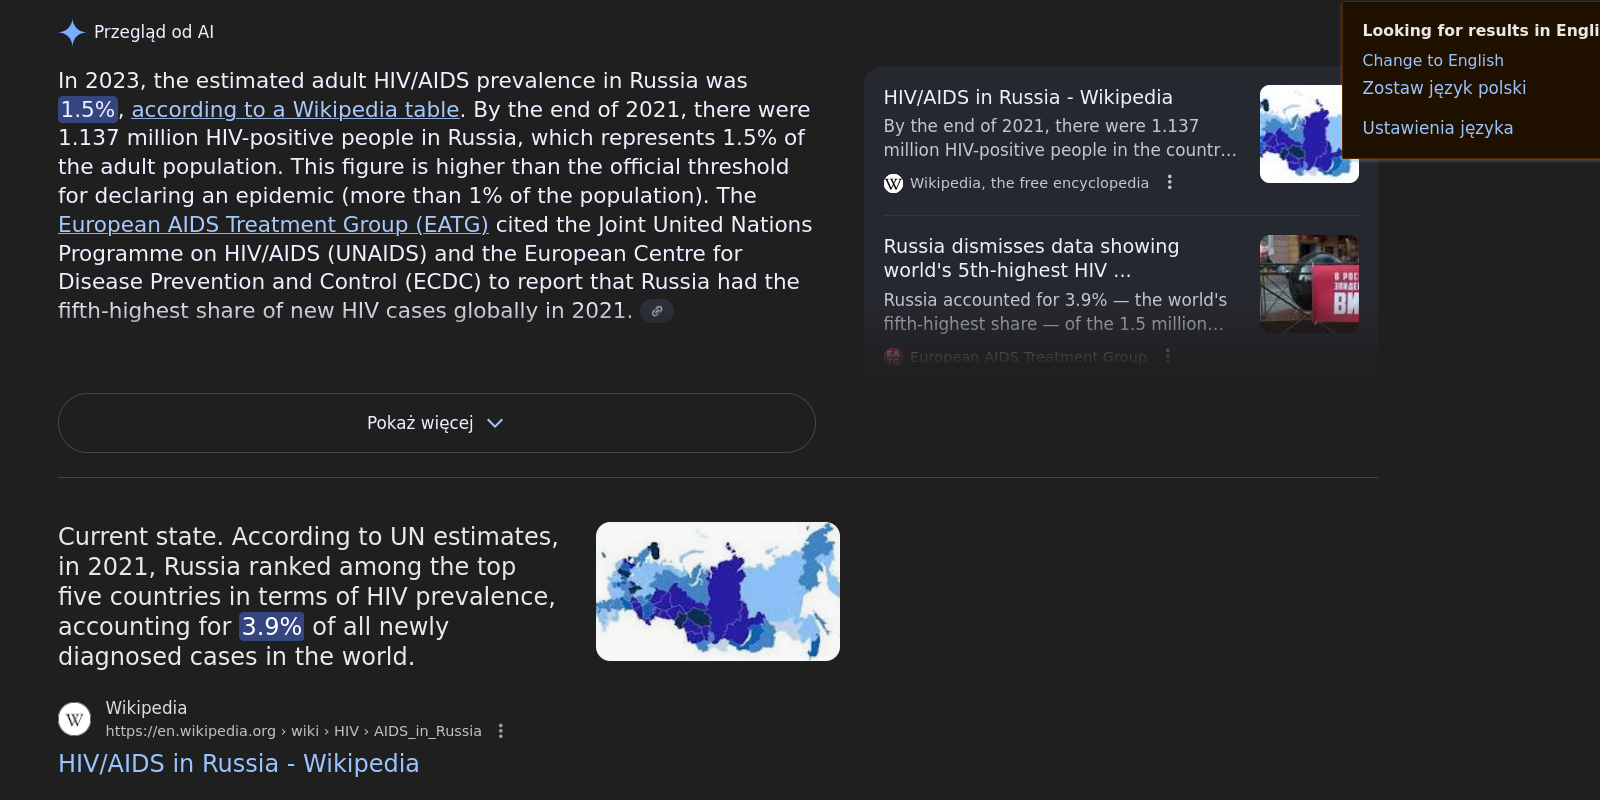Open the 'HIV/AIDS in Russia - Wikipedia' result title
This screenshot has height=800, width=1600.
coord(239,763)
